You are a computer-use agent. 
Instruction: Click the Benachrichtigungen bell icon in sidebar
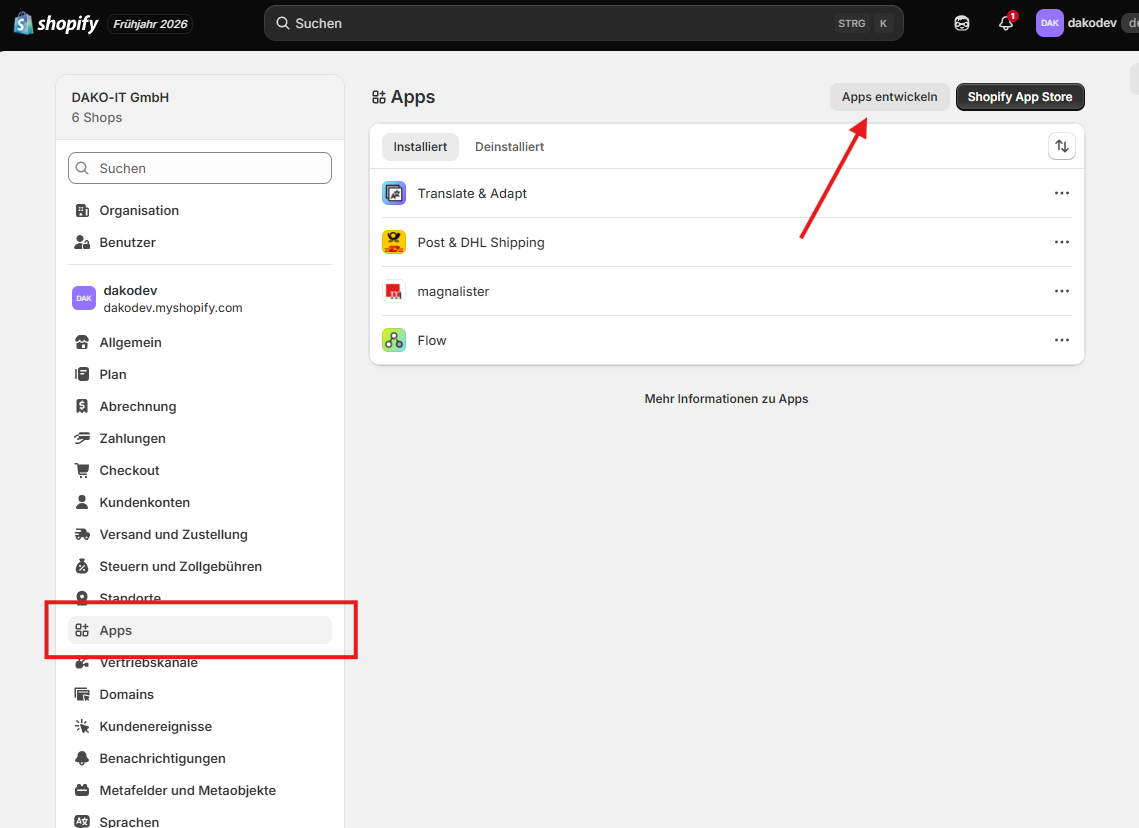point(82,758)
